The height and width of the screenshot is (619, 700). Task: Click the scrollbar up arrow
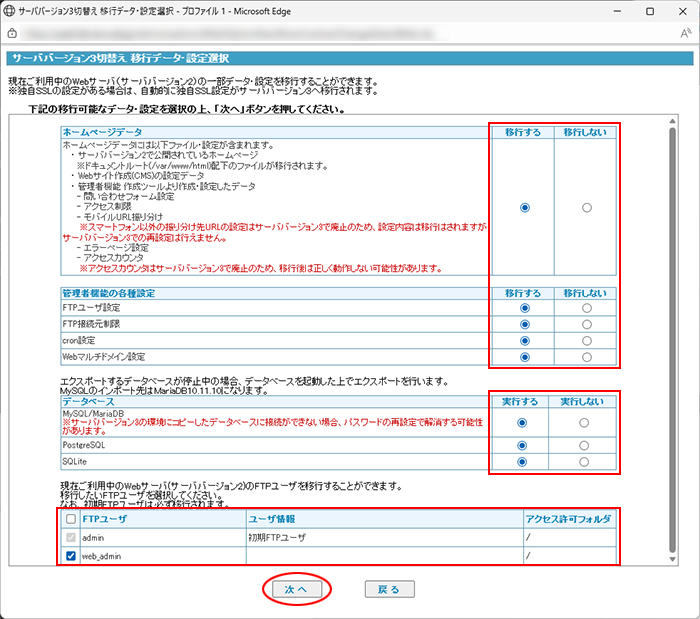tap(673, 122)
